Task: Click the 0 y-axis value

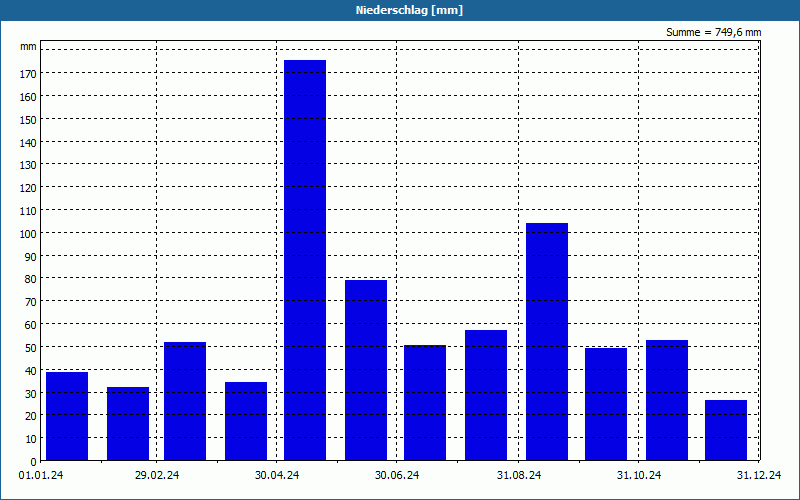Action: tap(34, 462)
